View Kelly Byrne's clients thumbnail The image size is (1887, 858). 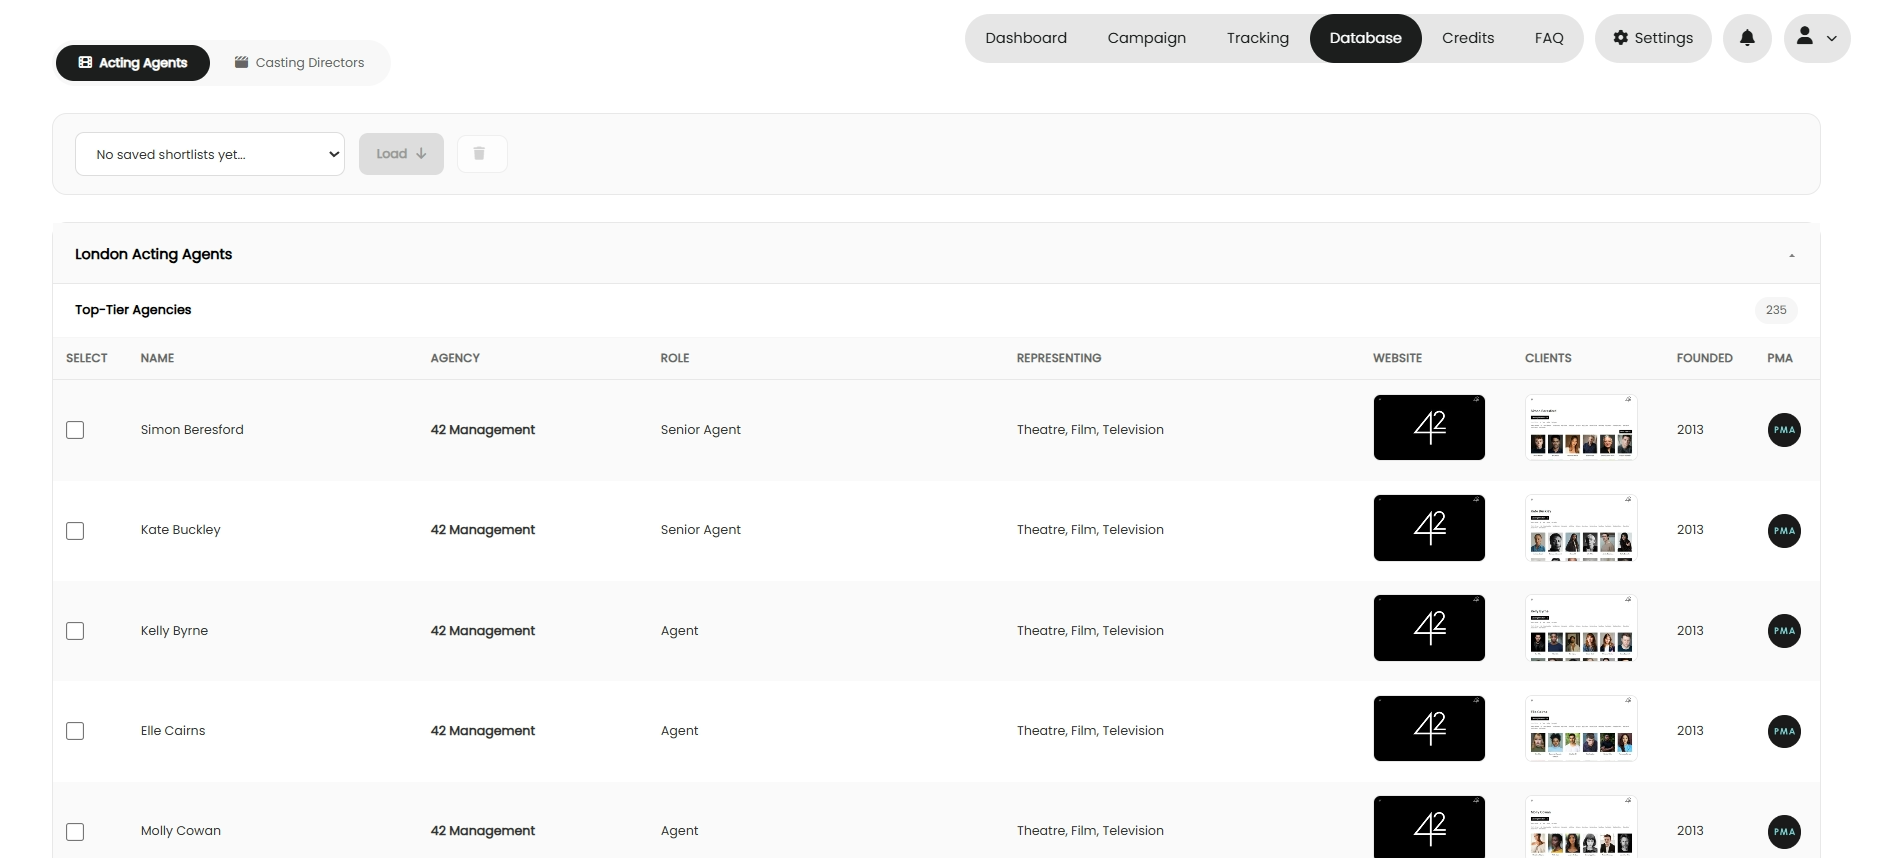(1581, 628)
